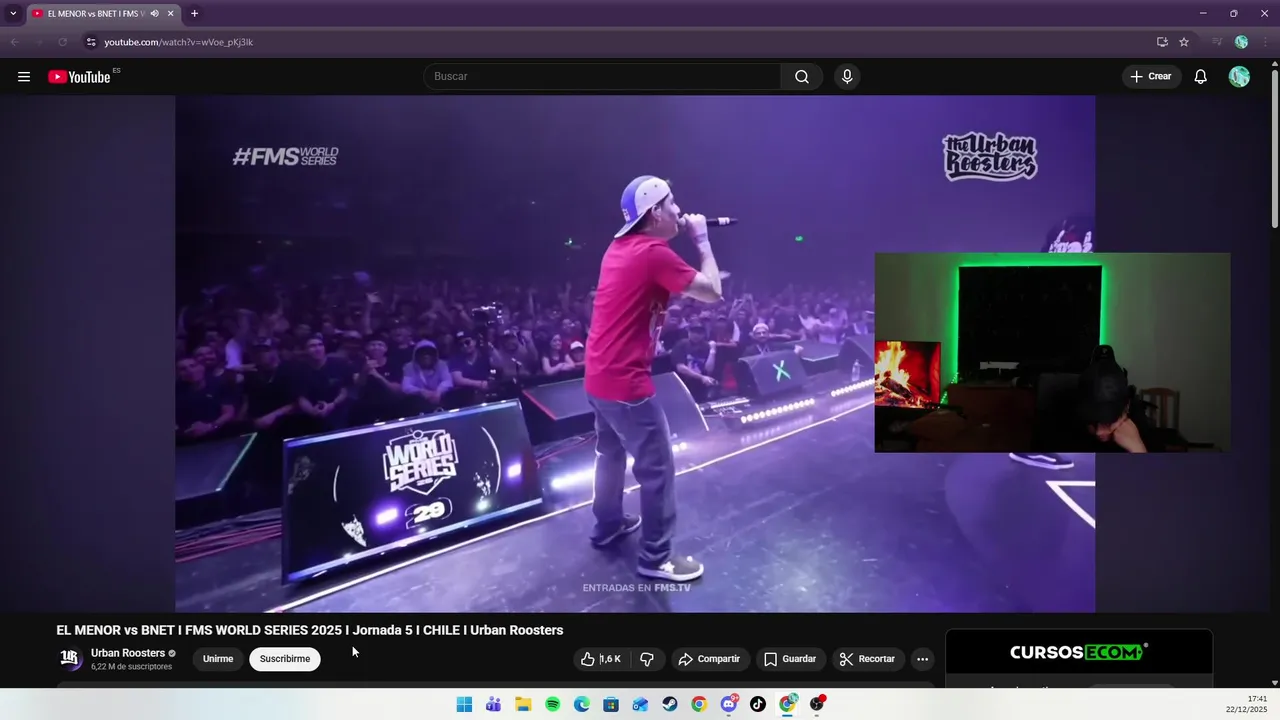Open the three-dot more actions menu
This screenshot has height=720, width=1280.
coord(922,659)
